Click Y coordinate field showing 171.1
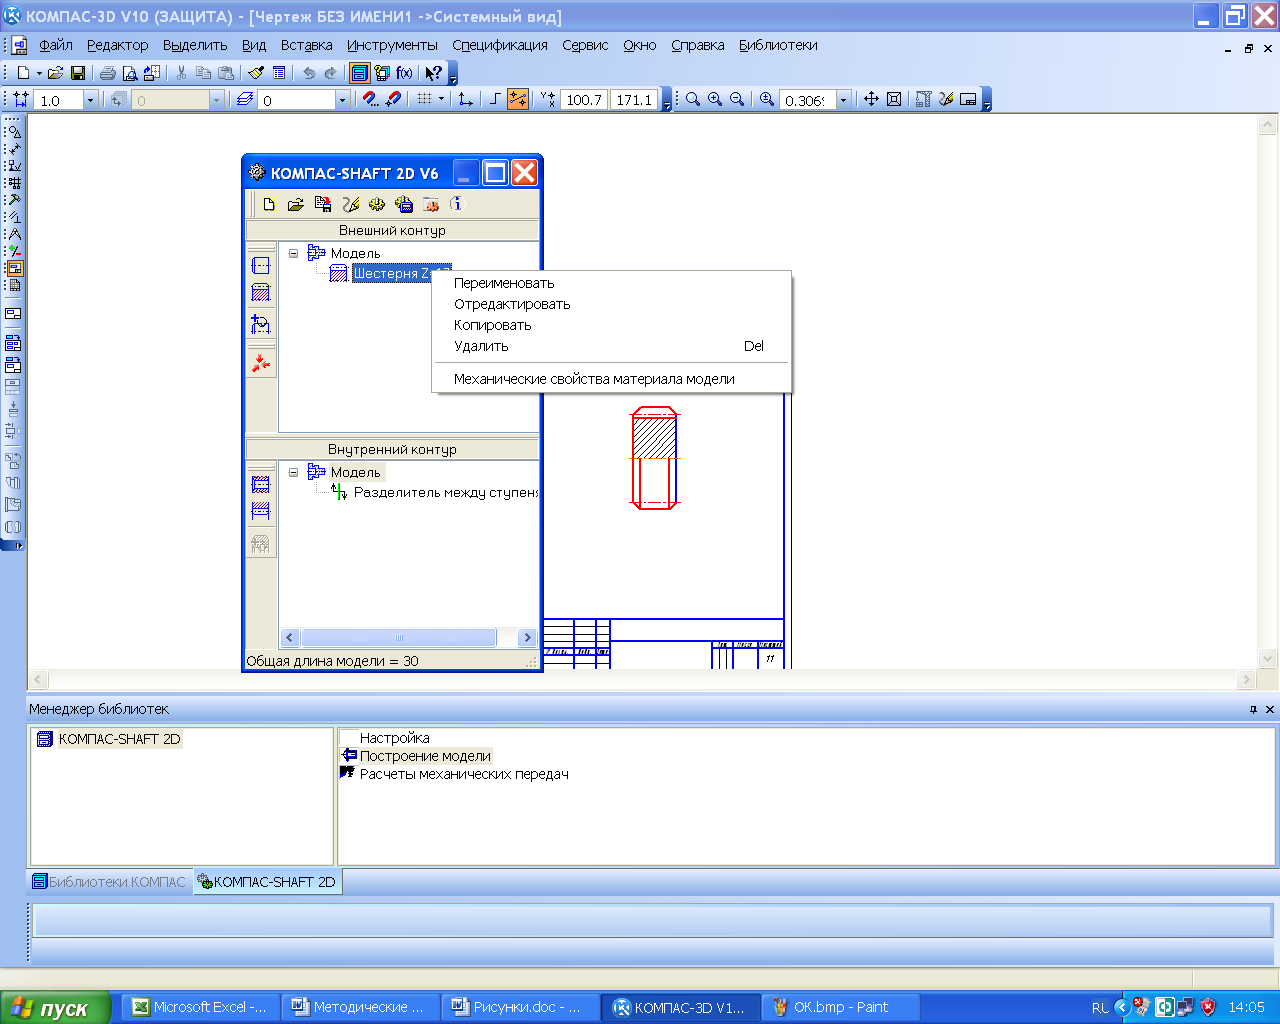This screenshot has height=1024, width=1280. pos(634,100)
